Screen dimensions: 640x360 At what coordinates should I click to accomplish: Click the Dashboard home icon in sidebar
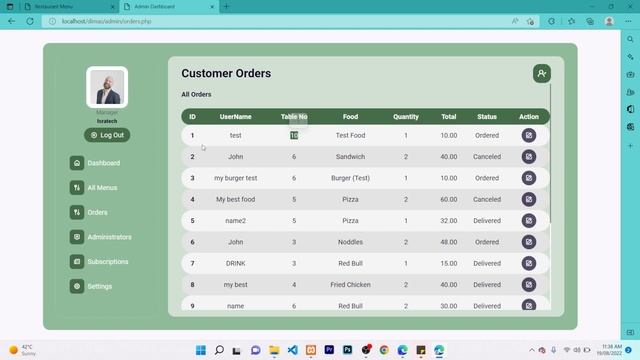[77, 163]
